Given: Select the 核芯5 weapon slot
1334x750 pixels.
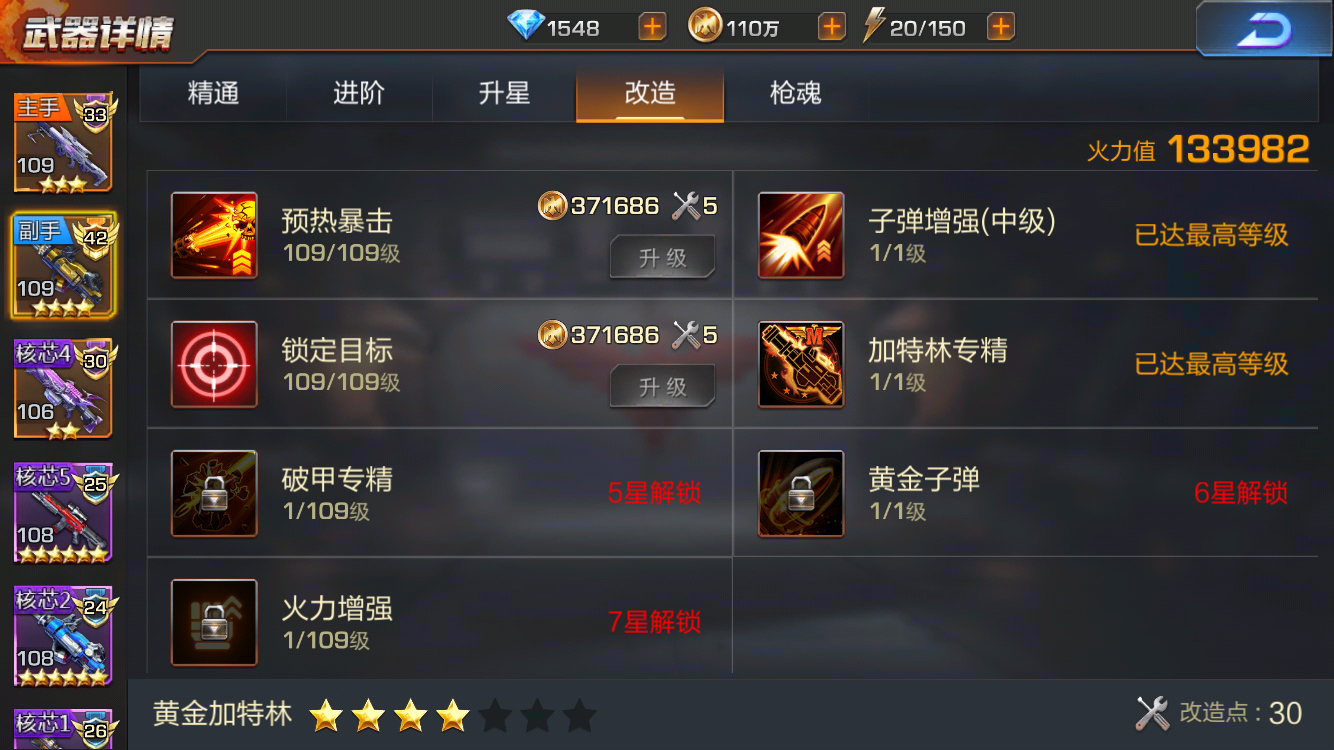Looking at the screenshot, I should (63, 512).
